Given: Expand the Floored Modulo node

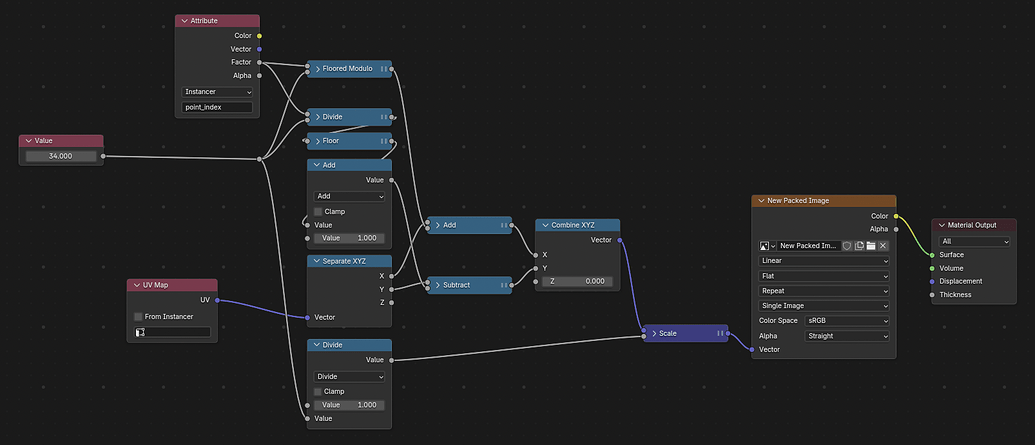Looking at the screenshot, I should pos(317,69).
